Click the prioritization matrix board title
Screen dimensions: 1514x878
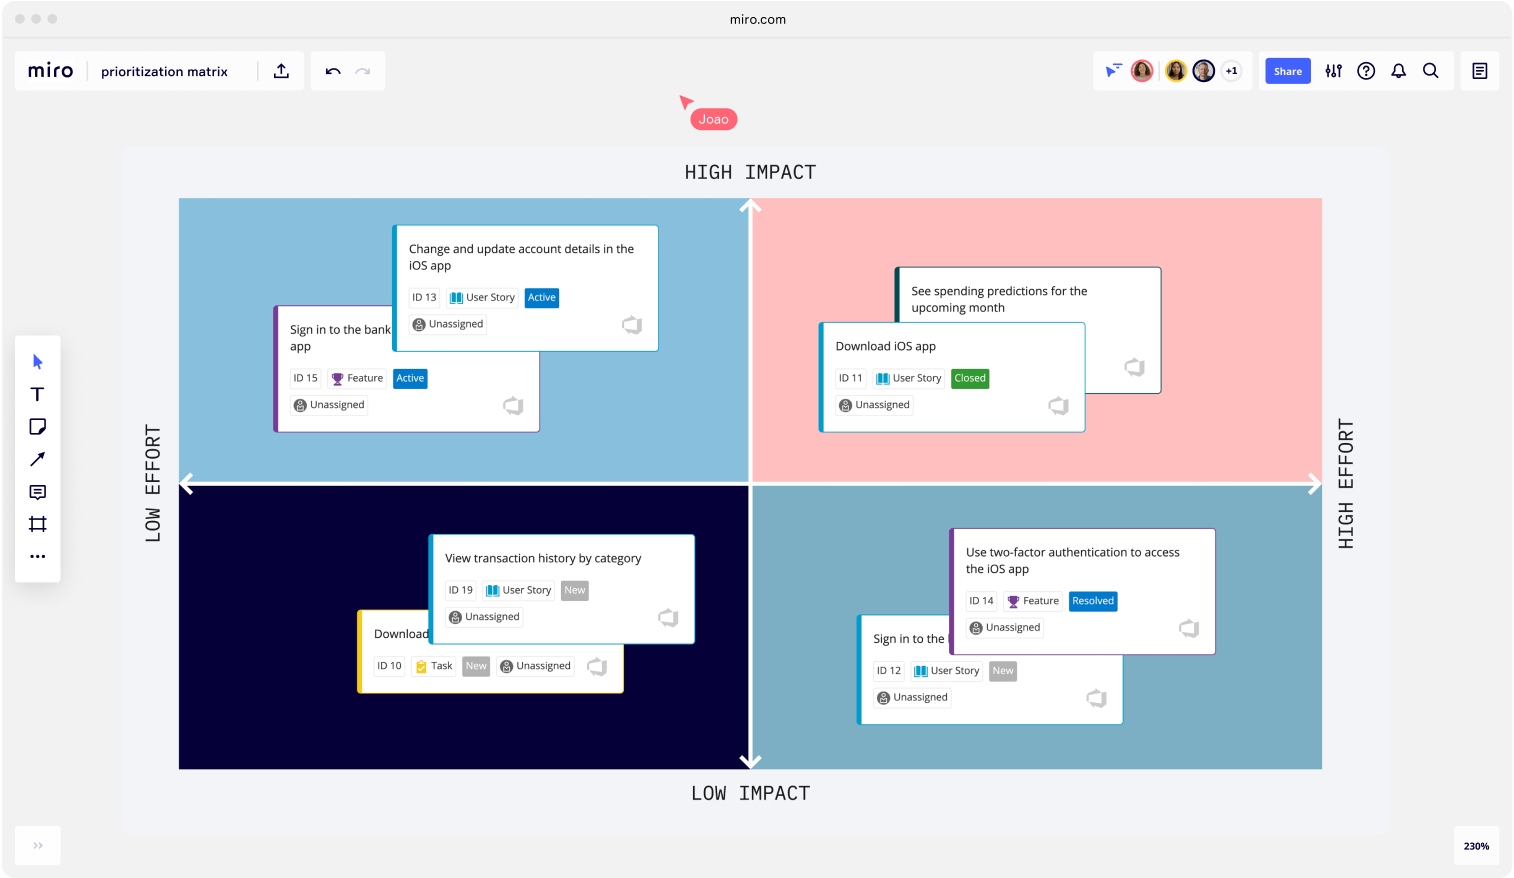[x=164, y=70]
